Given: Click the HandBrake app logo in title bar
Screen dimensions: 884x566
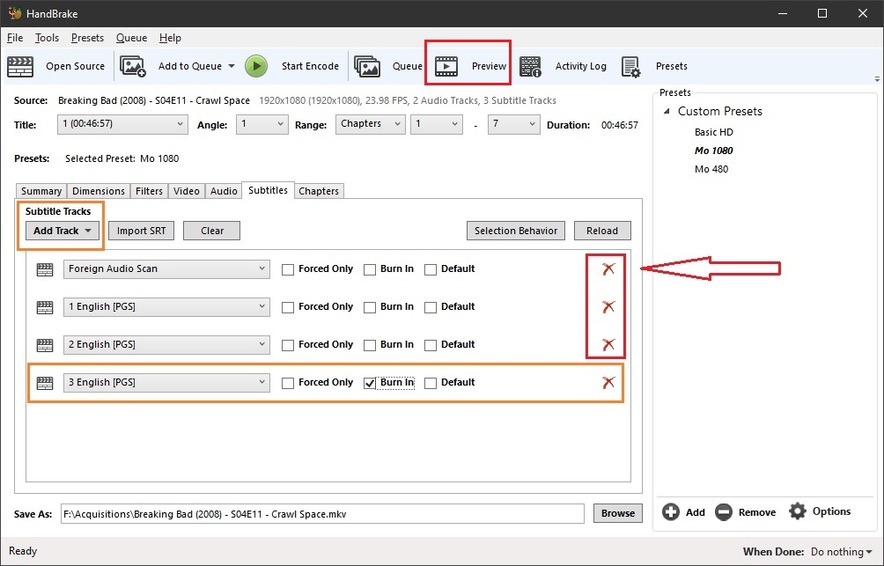Looking at the screenshot, I should 14,13.
